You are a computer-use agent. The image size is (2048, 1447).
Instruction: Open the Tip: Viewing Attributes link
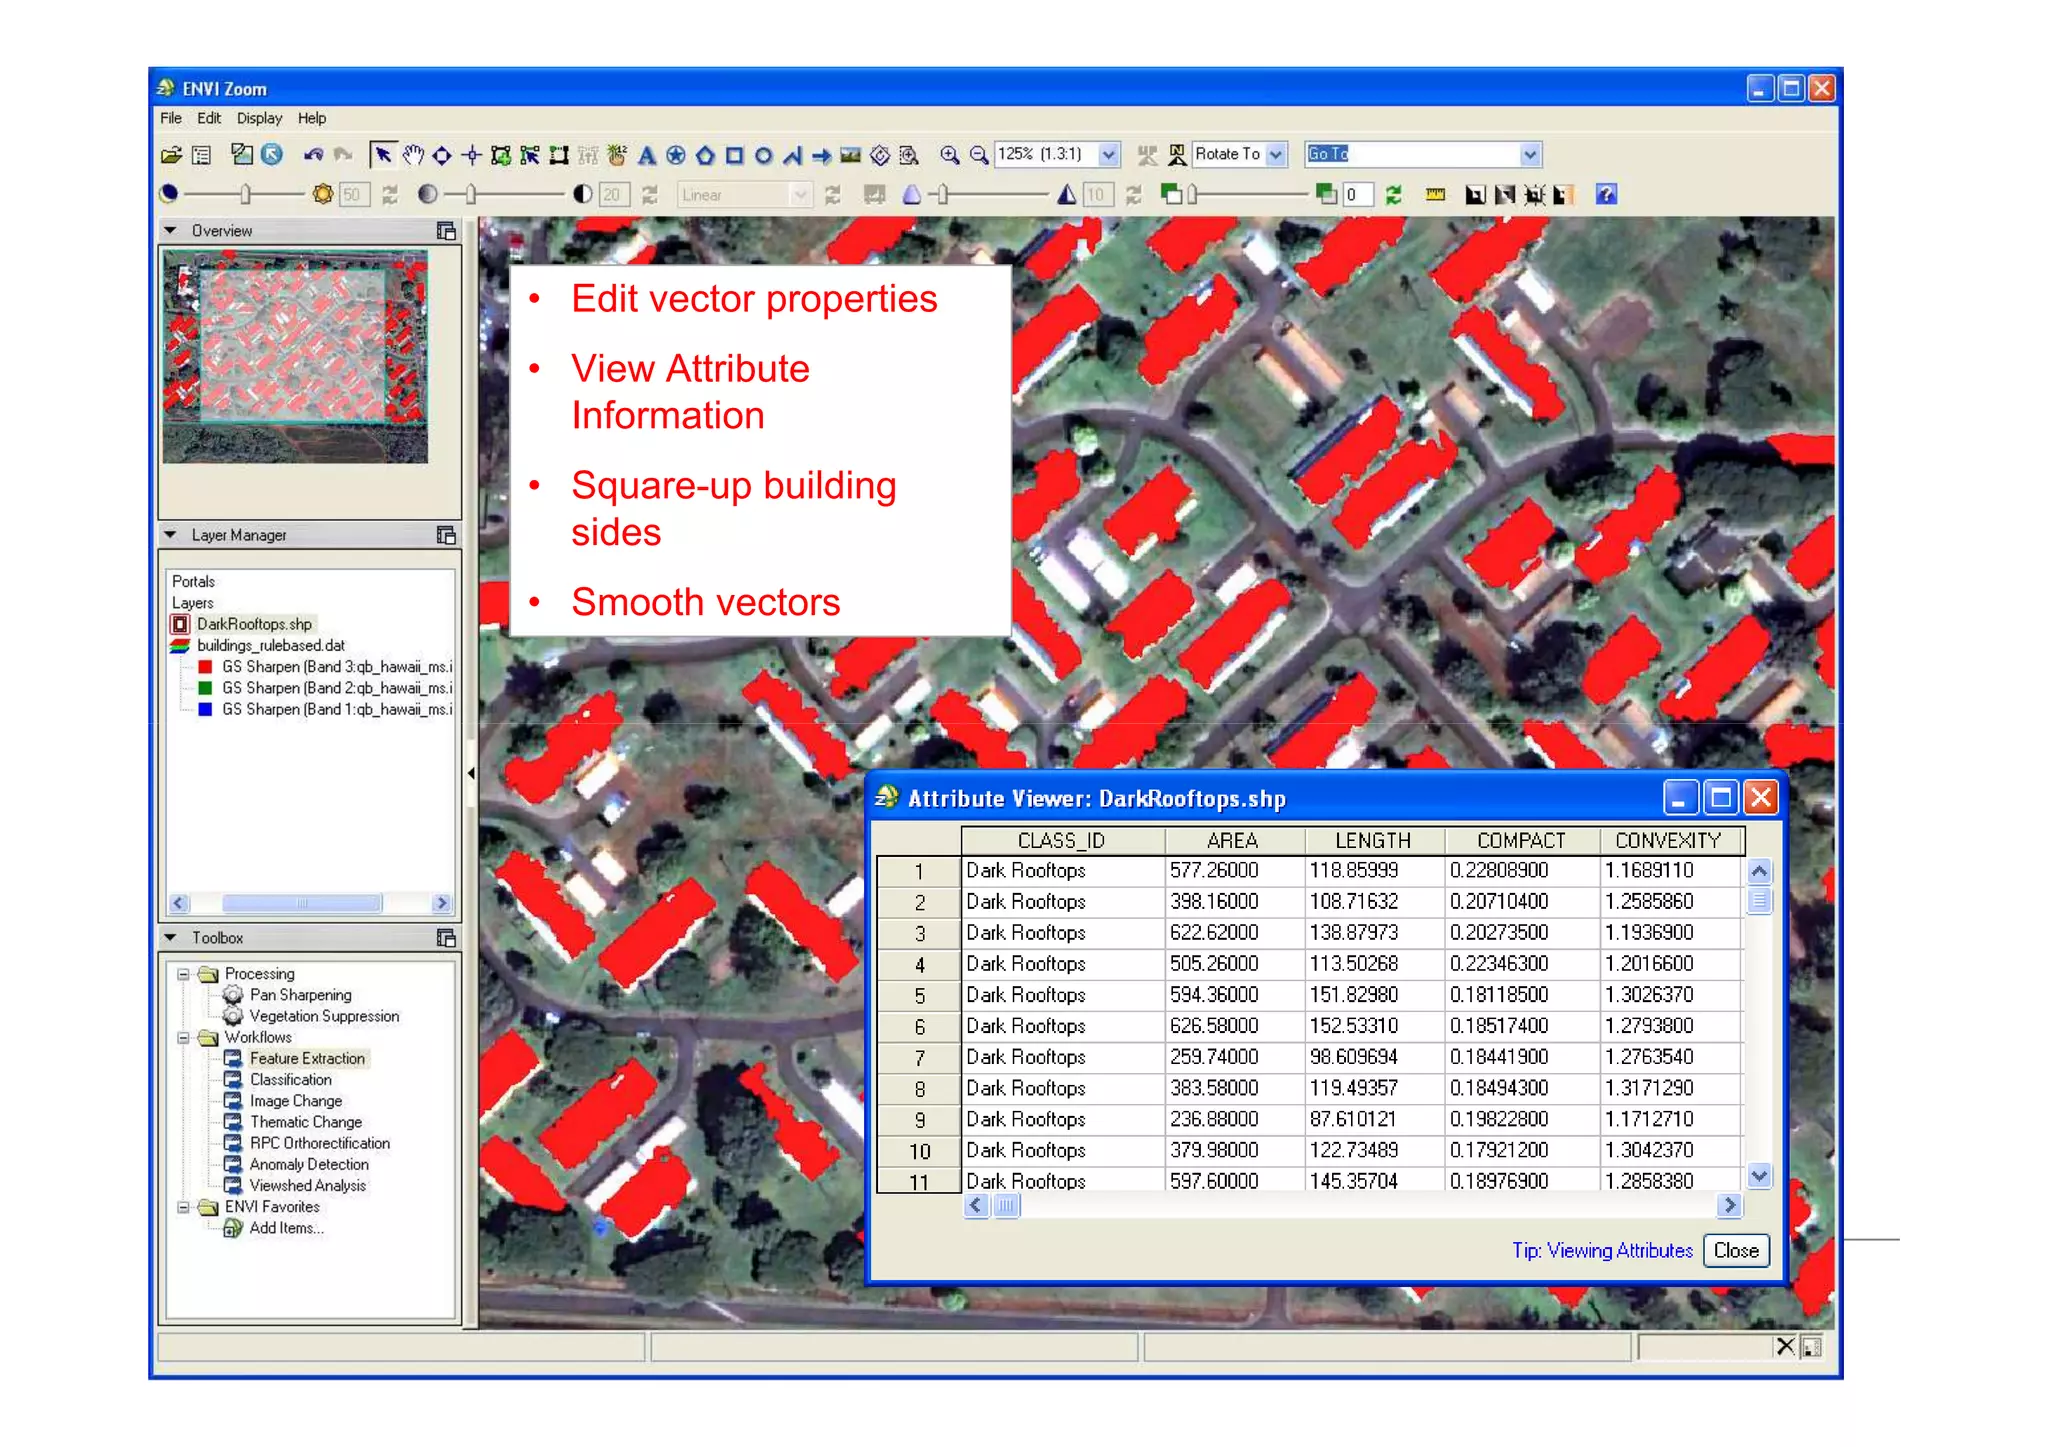1601,1250
